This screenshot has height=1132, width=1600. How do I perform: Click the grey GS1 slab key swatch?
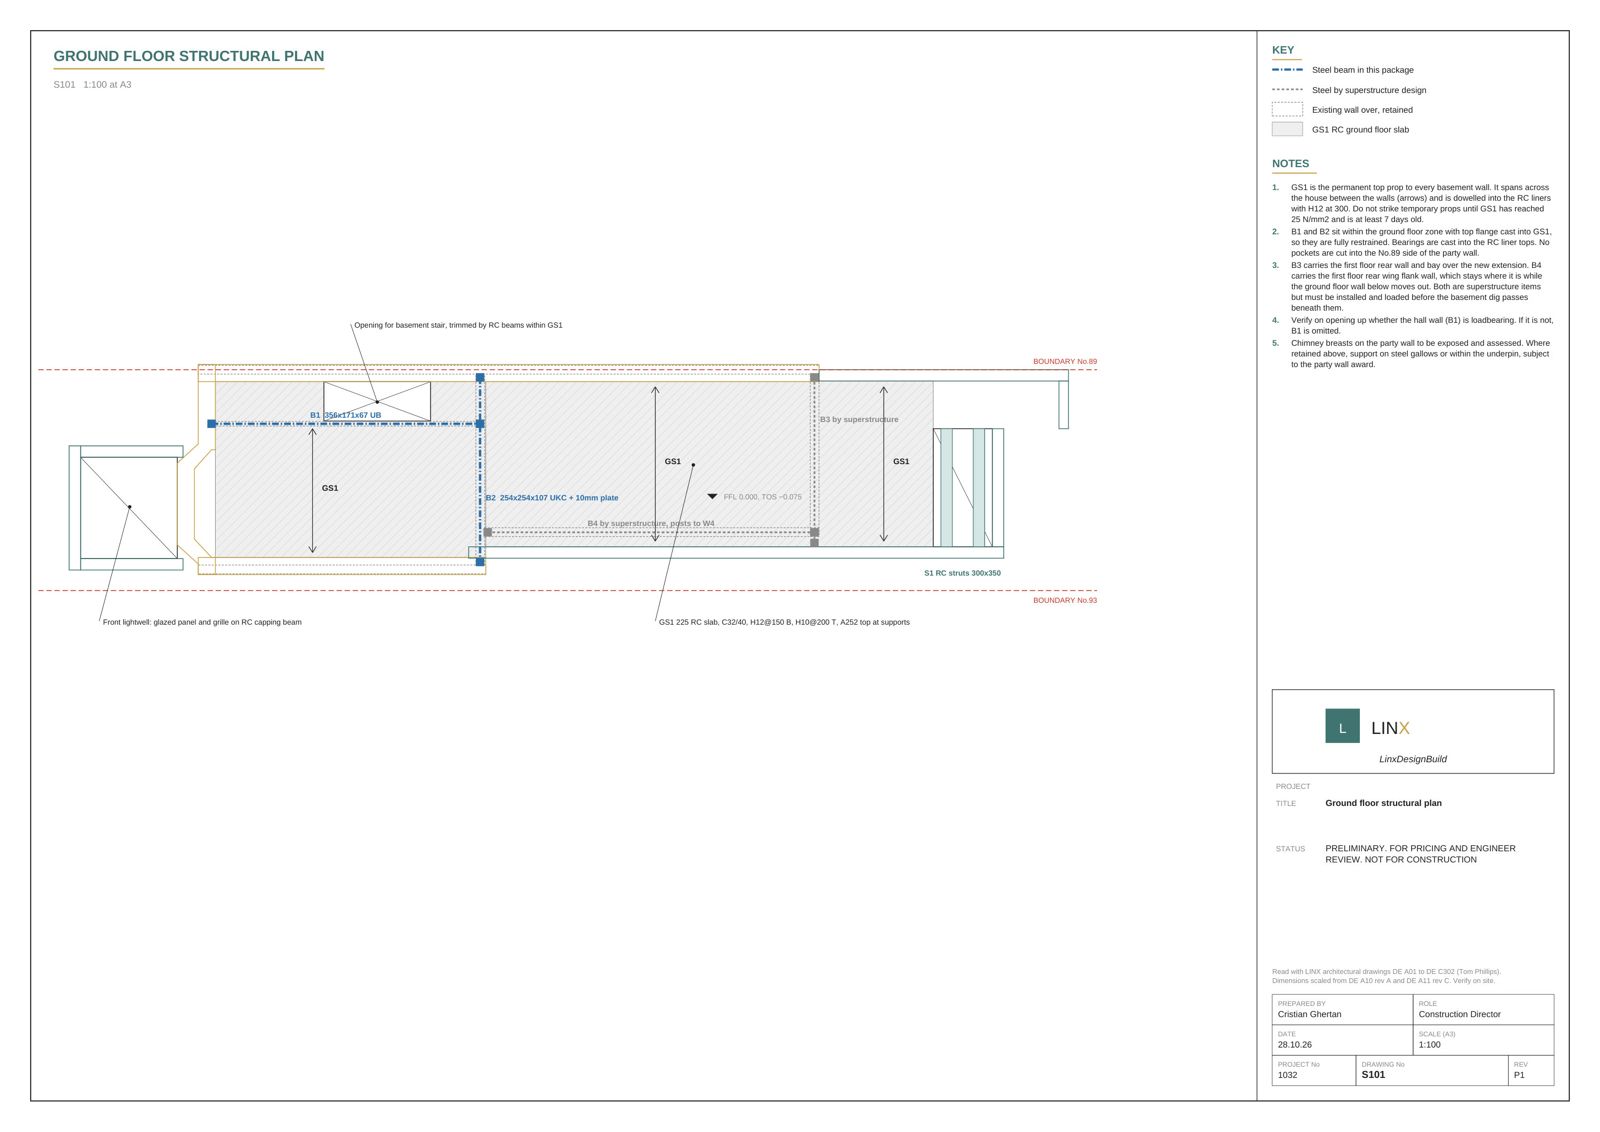(x=1287, y=129)
